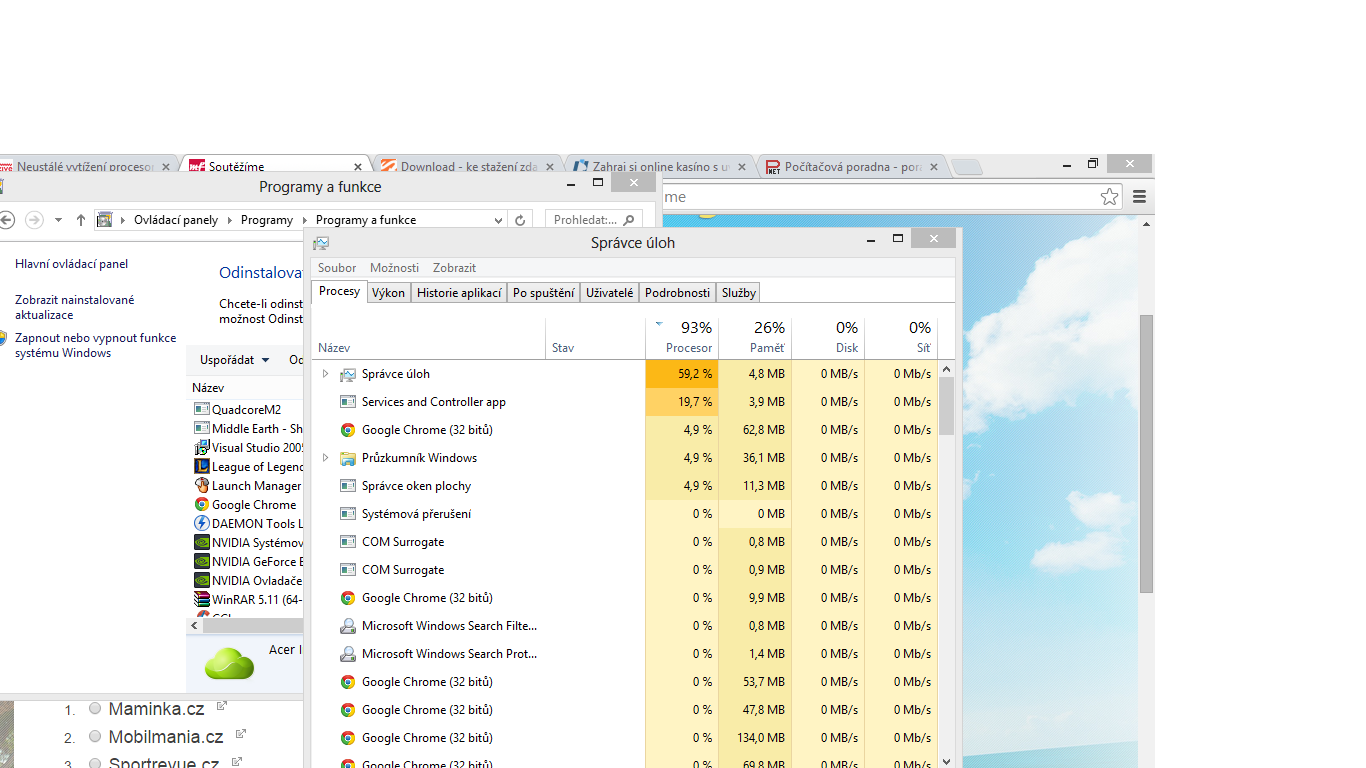Bookmark the page with the star icon
The width and height of the screenshot is (1366, 768).
click(x=1109, y=197)
